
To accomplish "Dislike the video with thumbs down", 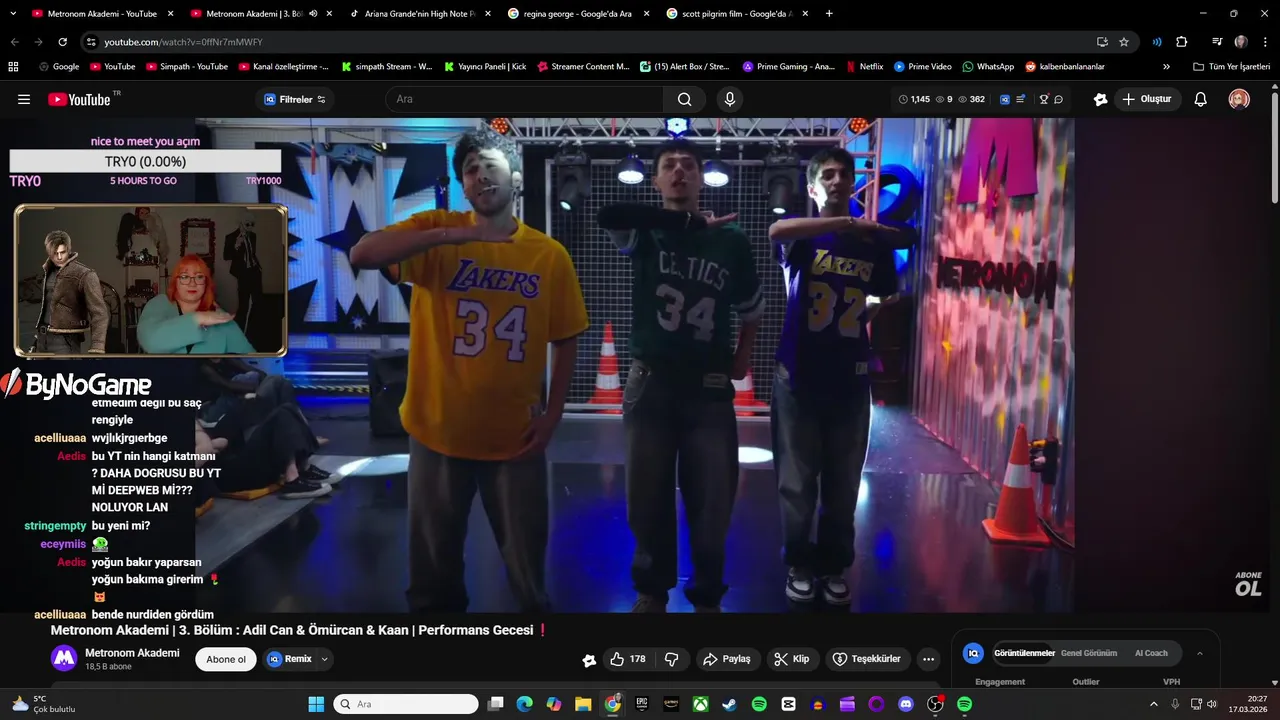I will [672, 659].
